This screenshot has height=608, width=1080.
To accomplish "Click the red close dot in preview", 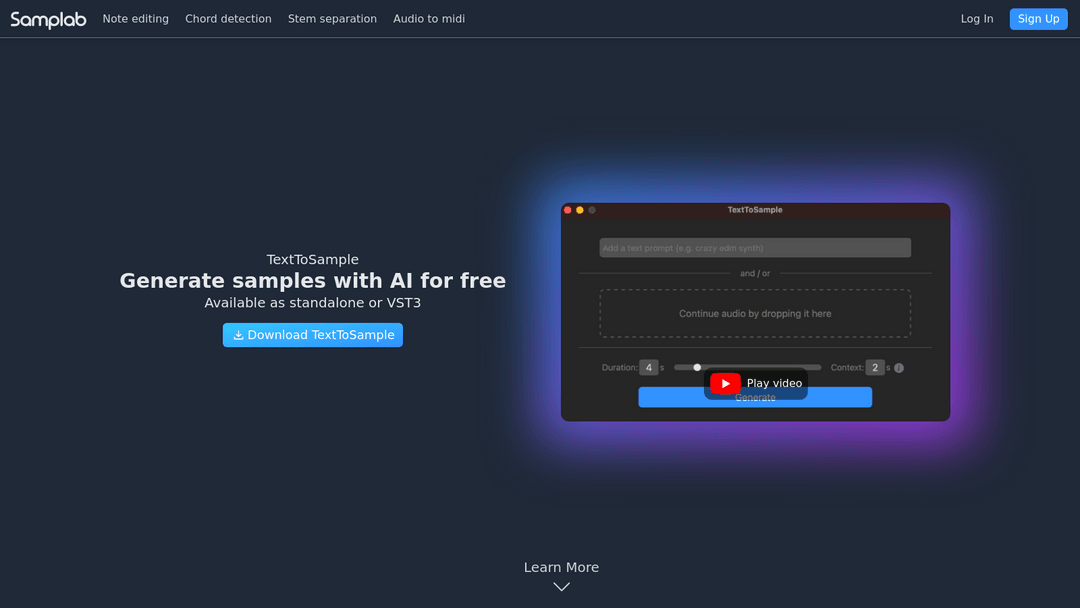I will [568, 210].
